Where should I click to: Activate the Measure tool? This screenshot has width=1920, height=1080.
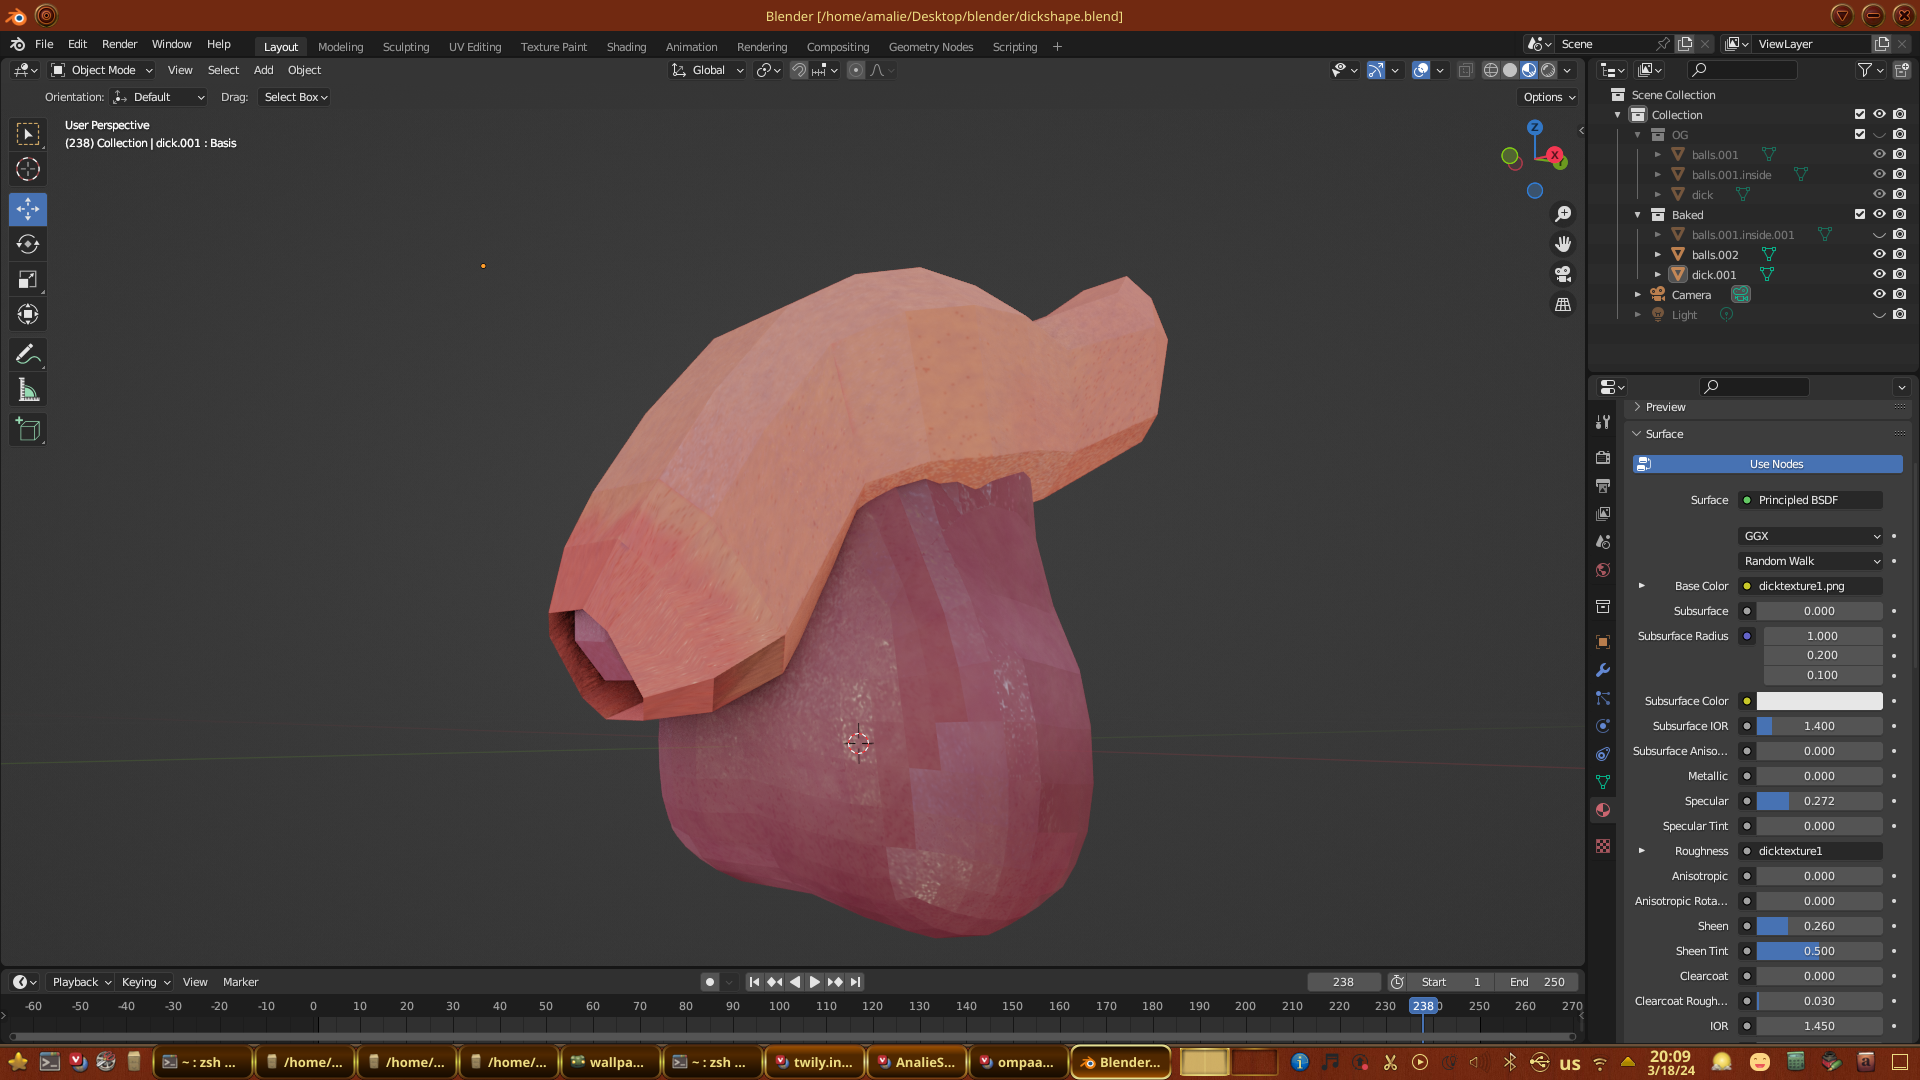(28, 391)
